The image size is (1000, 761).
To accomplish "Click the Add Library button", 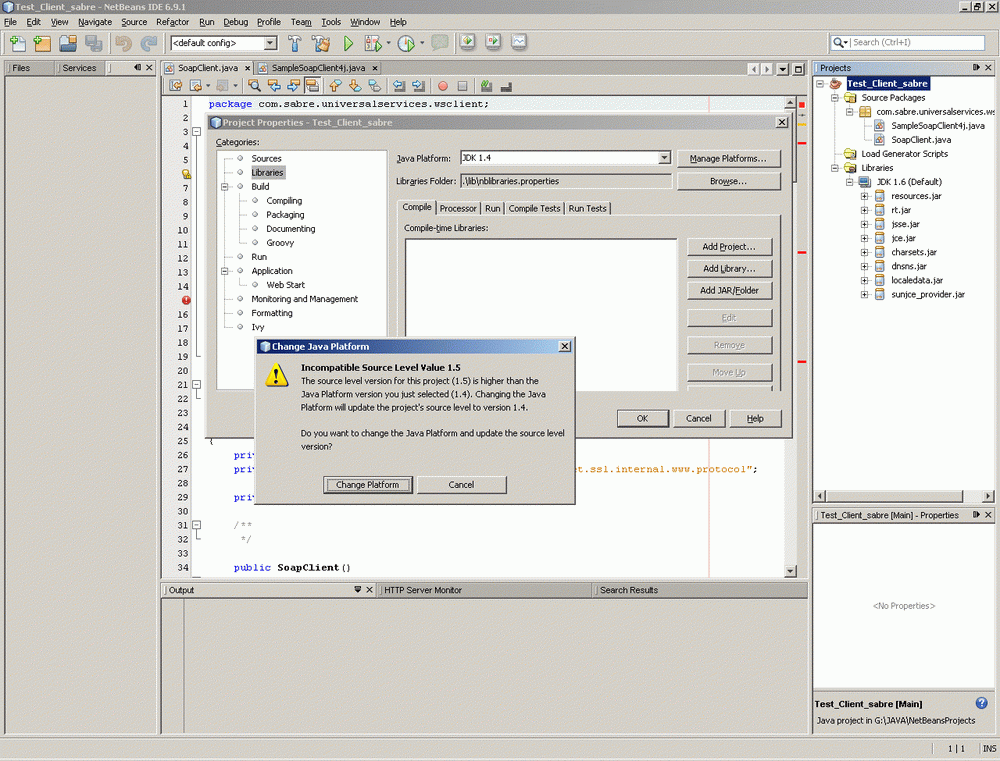I will [x=729, y=269].
